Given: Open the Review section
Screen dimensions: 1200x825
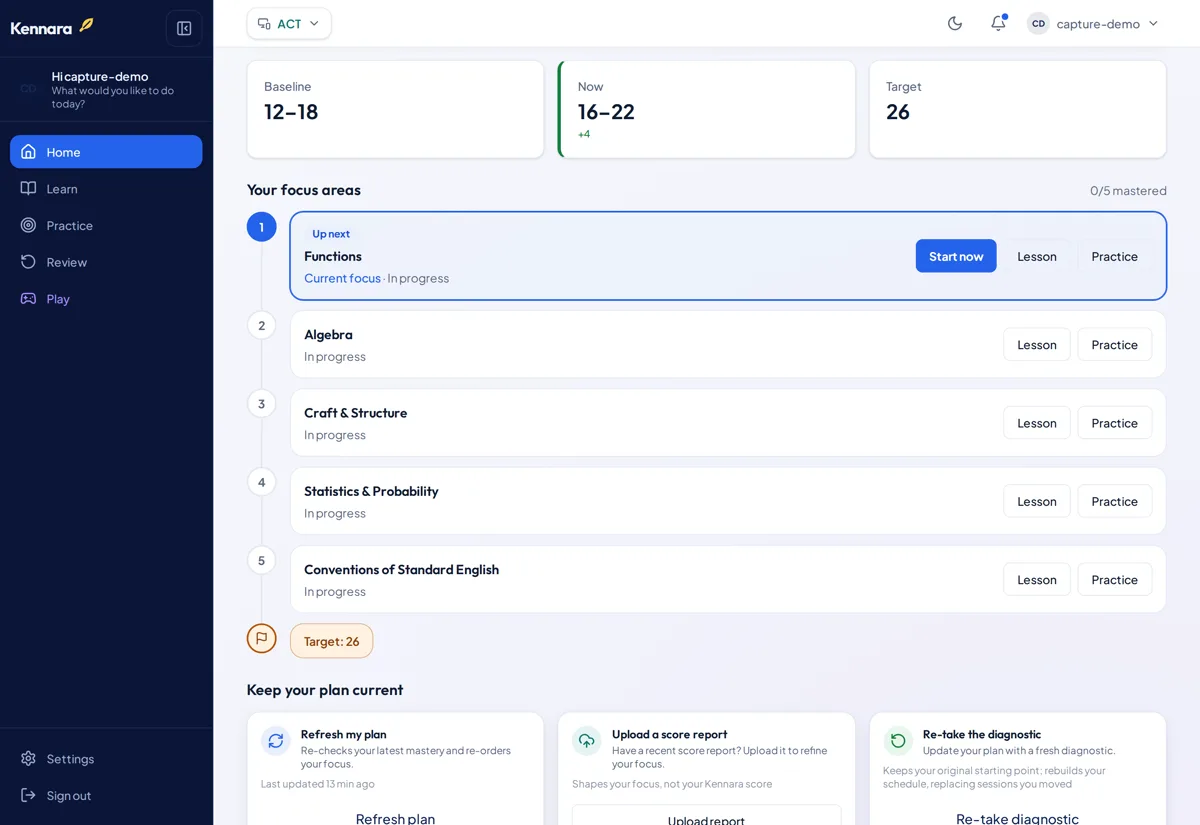Looking at the screenshot, I should coord(106,262).
